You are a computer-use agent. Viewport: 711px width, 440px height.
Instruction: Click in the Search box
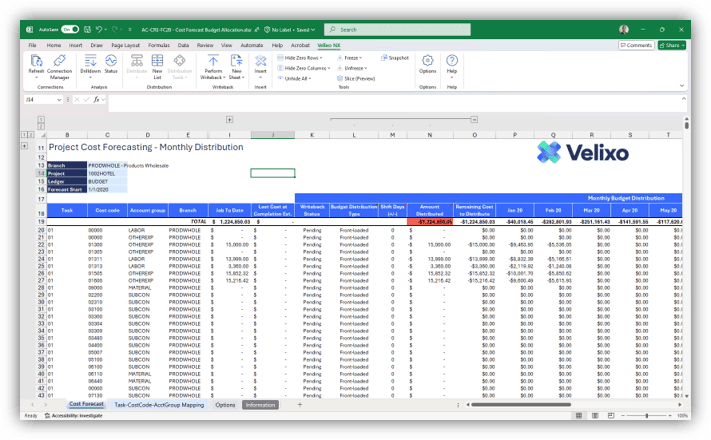pyautogui.click(x=397, y=29)
